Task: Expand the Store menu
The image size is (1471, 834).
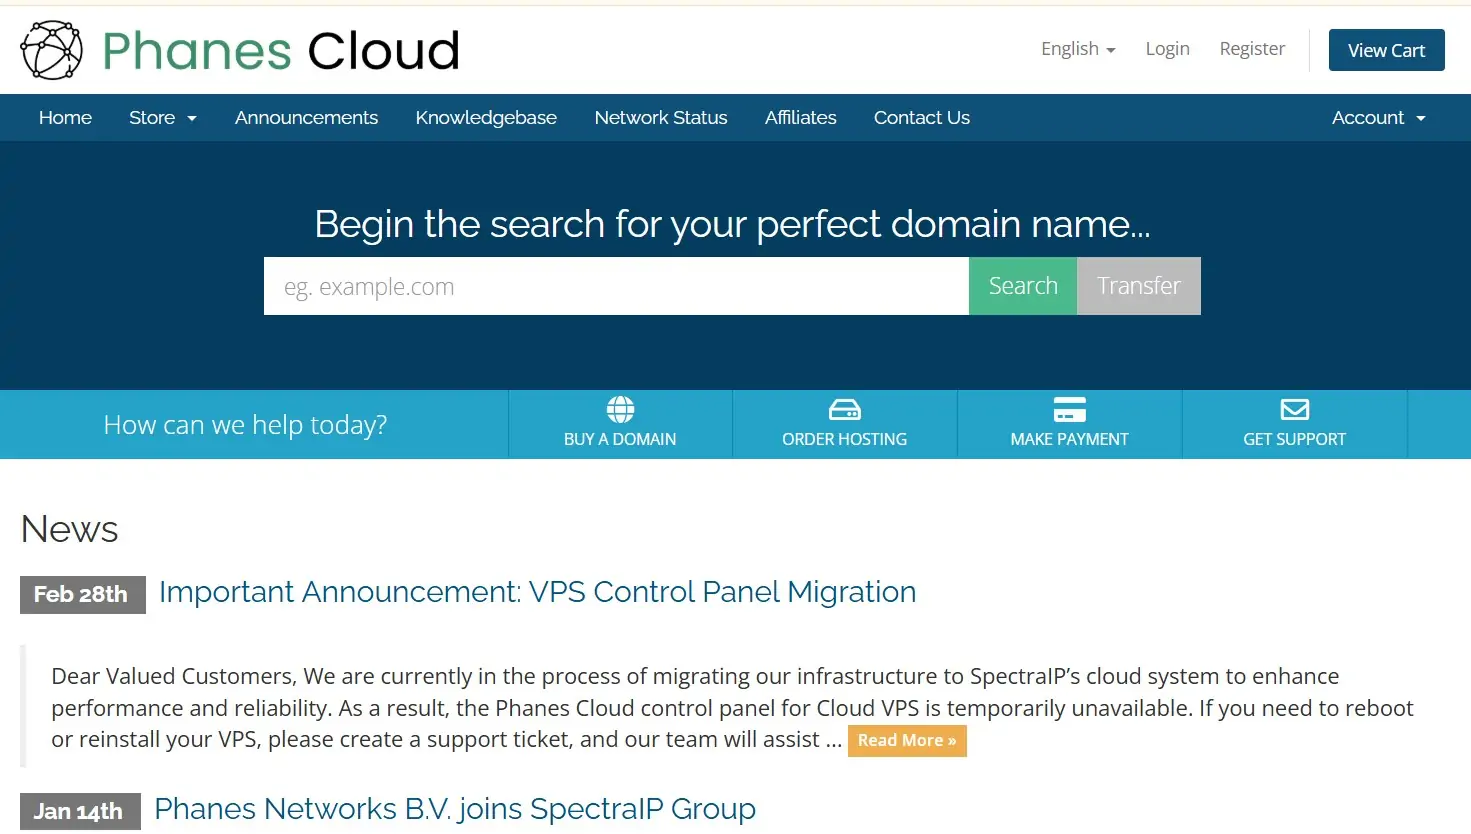Action: (163, 118)
